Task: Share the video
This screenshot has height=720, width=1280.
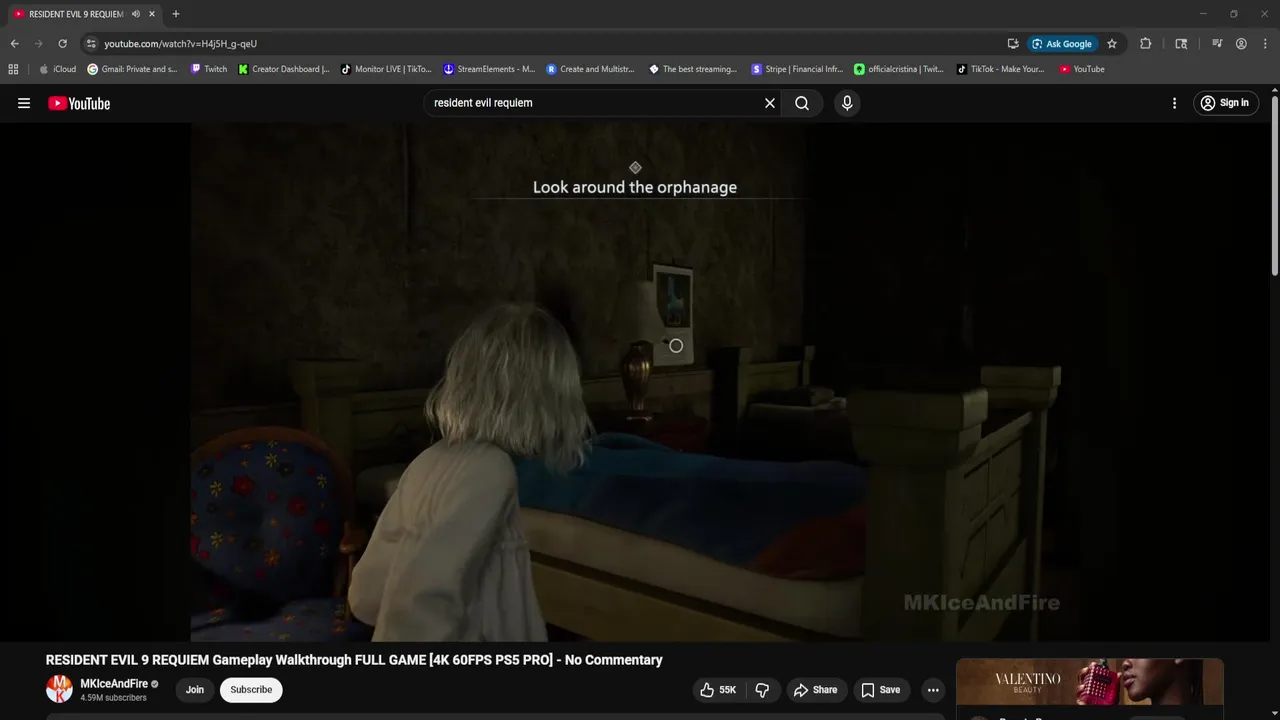Action: [815, 690]
